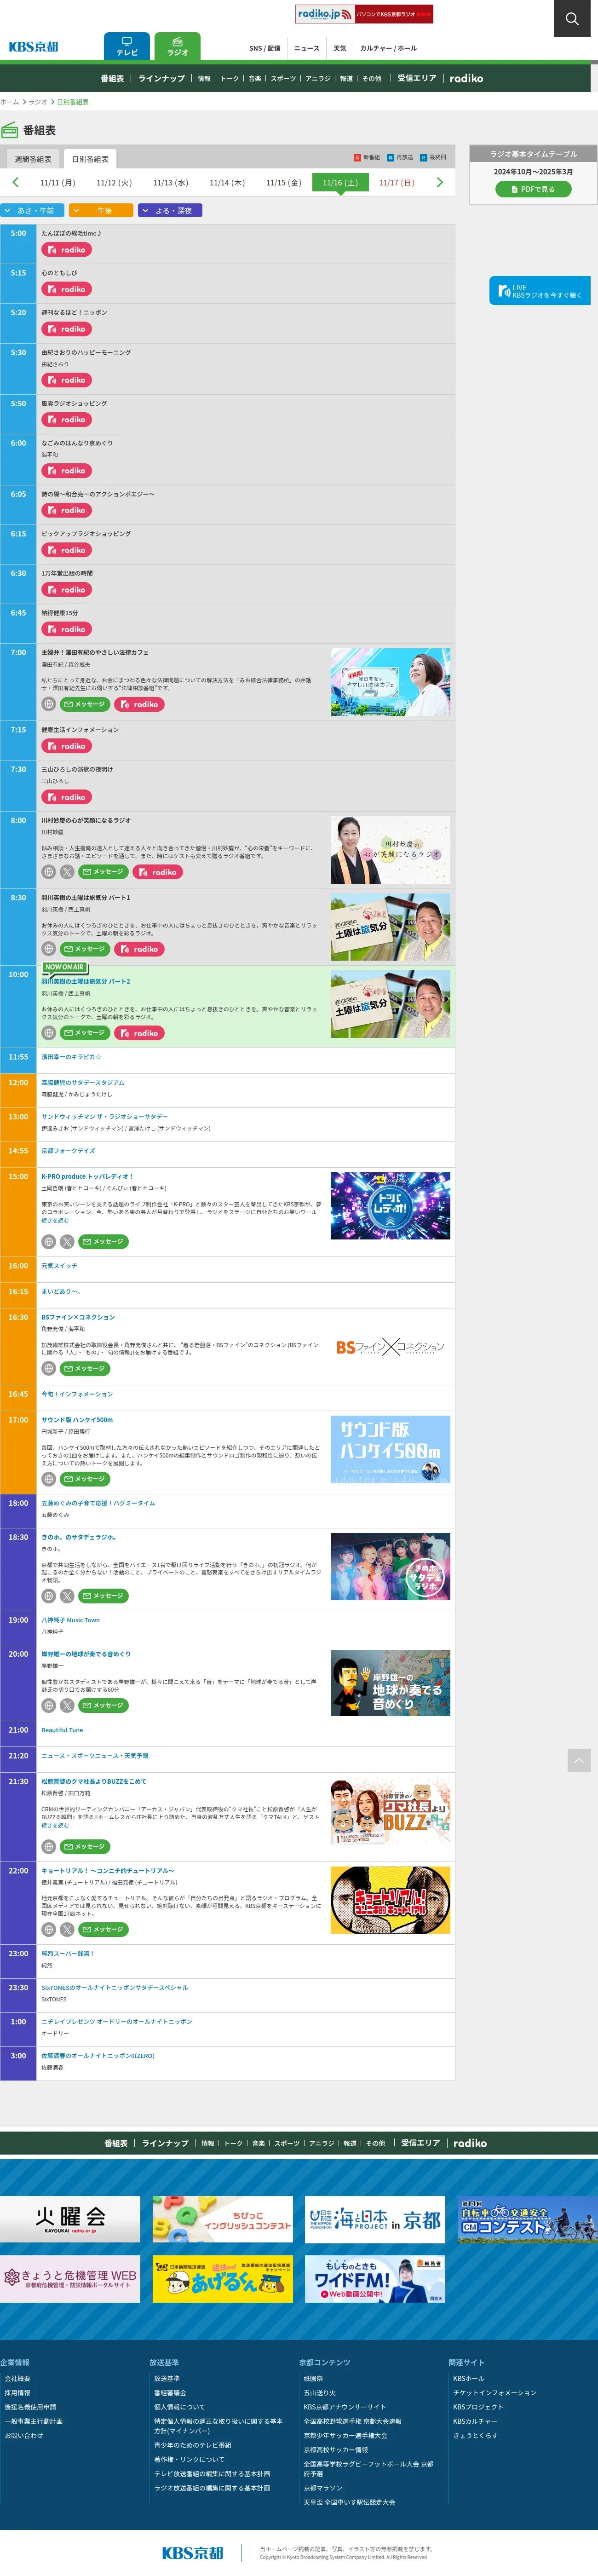The width and height of the screenshot is (598, 2576).
Task: Open the radiko.jp banner at the top
Action: click(364, 14)
